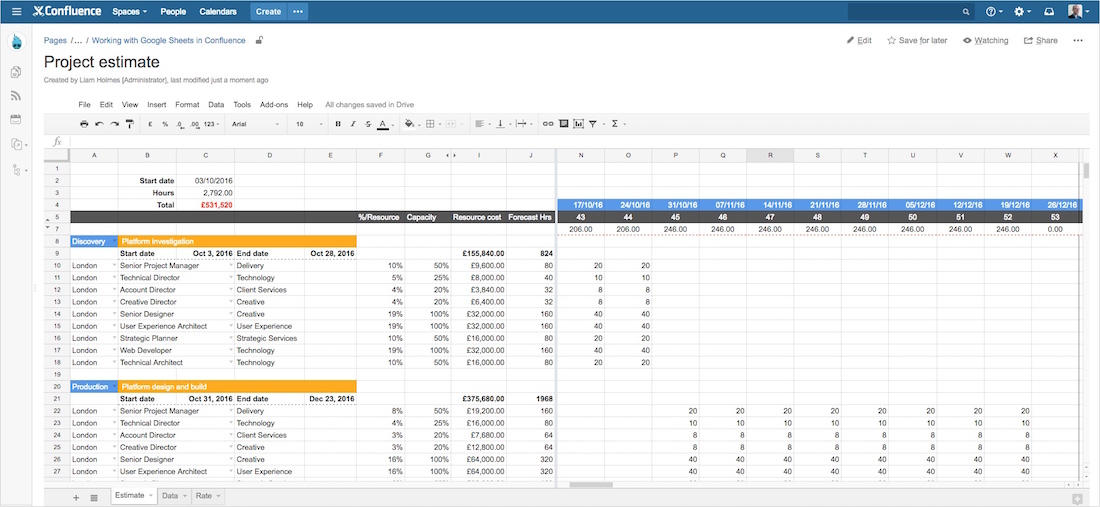
Task: Switch to the Data sheet tab
Action: click(170, 495)
